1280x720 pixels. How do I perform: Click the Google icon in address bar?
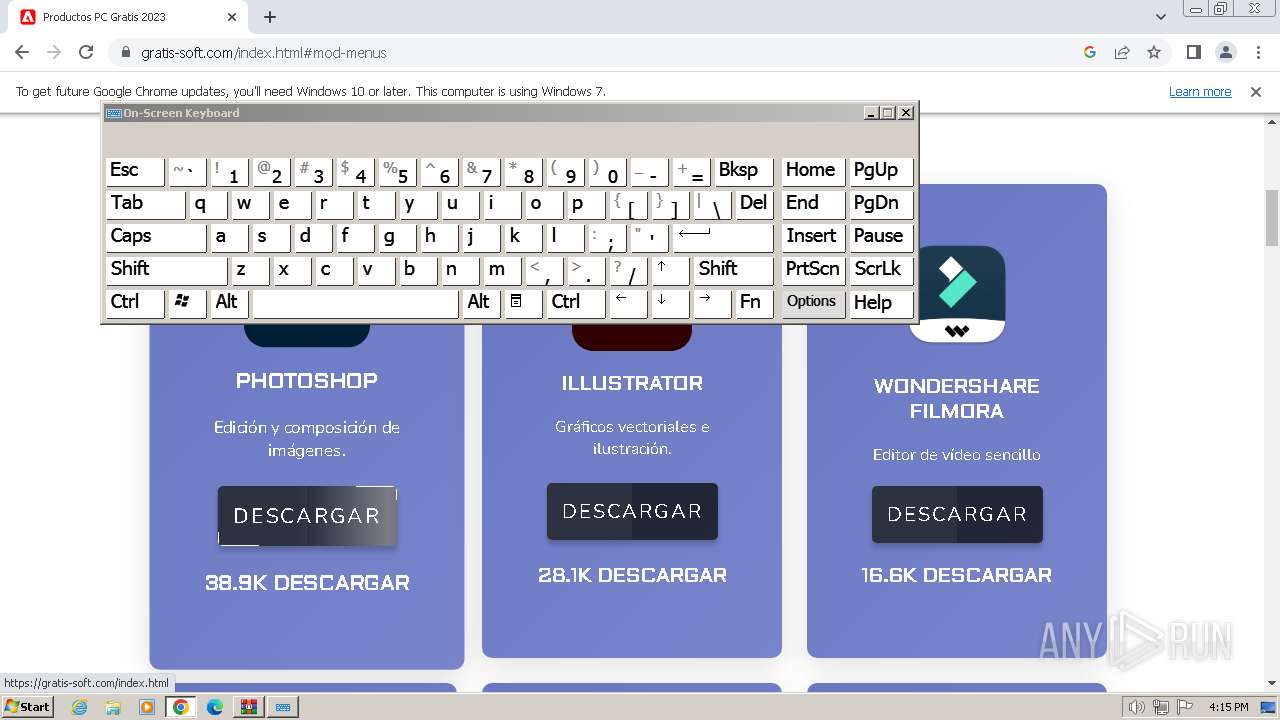1090,52
